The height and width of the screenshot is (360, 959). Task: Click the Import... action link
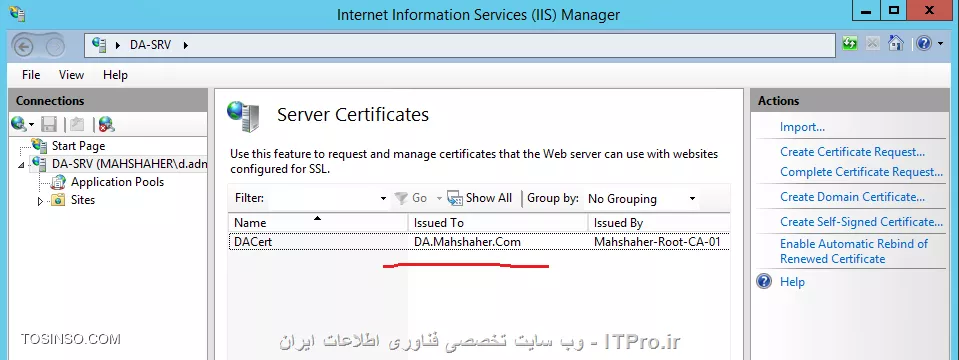pyautogui.click(x=802, y=127)
